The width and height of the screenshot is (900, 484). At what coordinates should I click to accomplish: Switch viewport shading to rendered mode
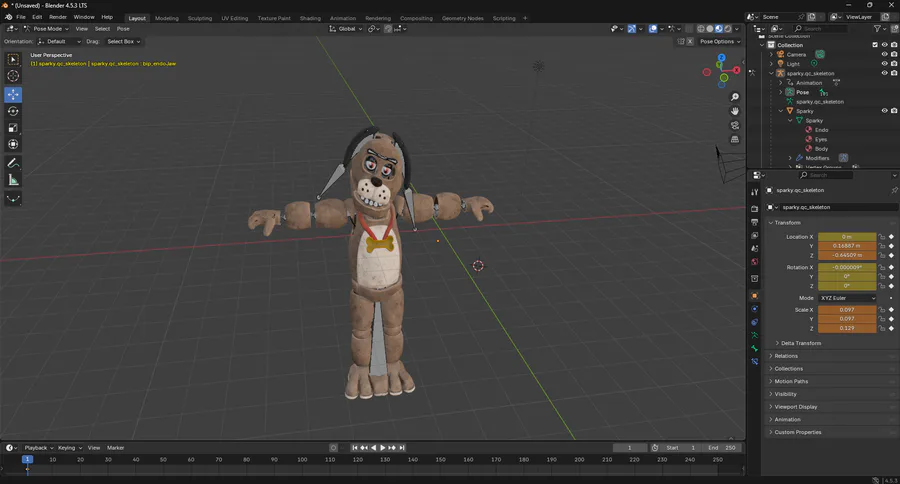(728, 29)
